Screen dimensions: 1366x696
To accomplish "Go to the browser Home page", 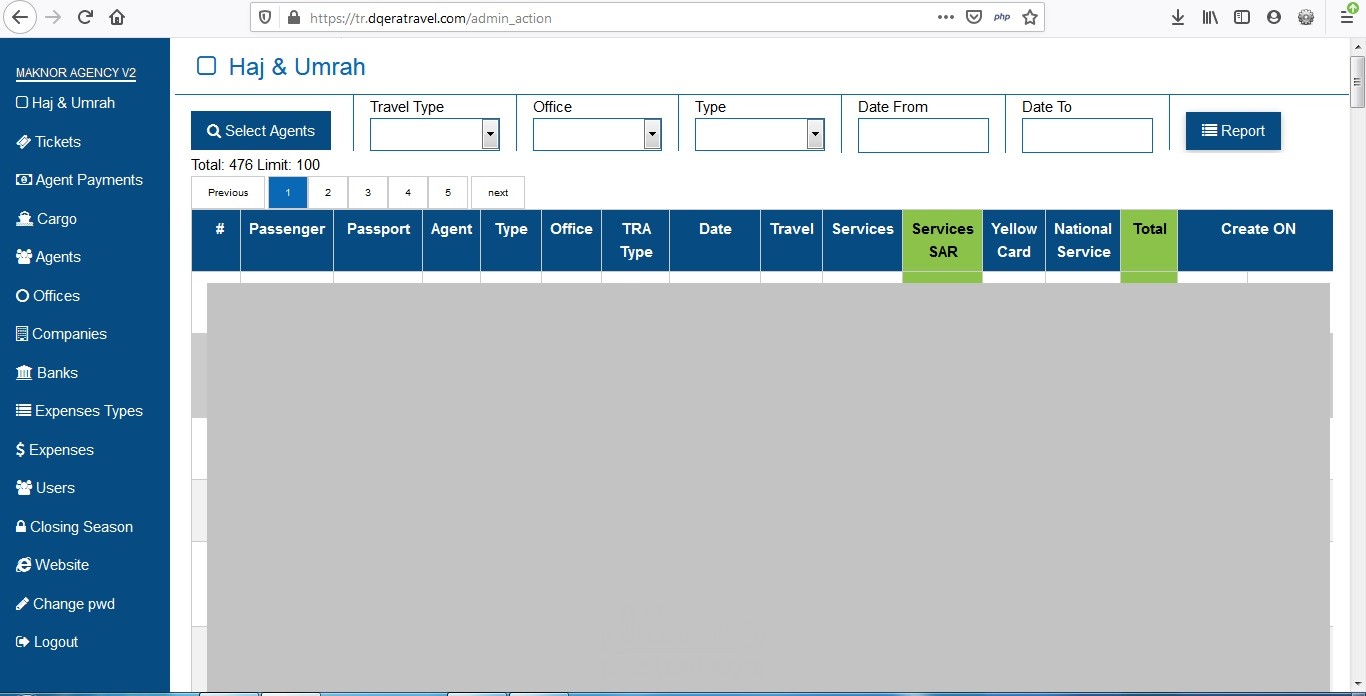I will (117, 17).
